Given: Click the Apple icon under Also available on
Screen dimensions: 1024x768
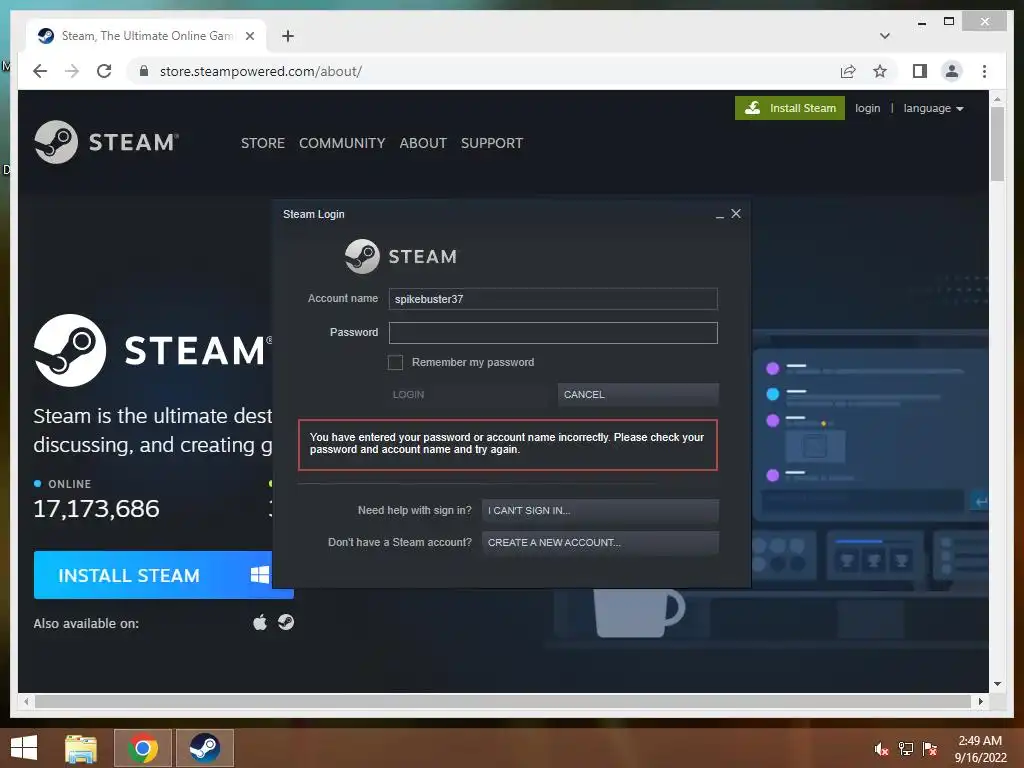Looking at the screenshot, I should [260, 622].
